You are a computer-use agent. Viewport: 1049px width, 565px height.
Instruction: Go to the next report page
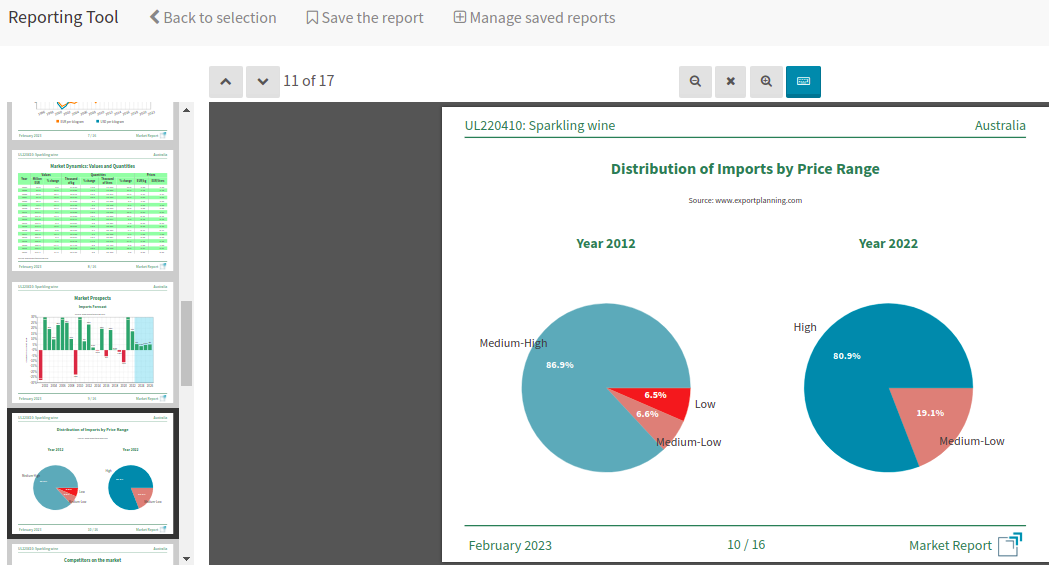coord(263,82)
